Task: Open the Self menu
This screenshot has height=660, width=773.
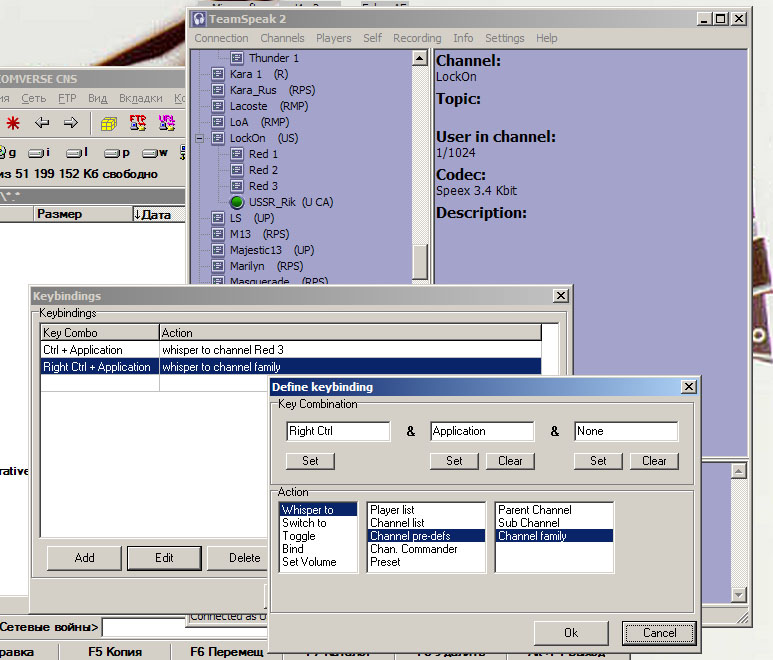Action: (372, 38)
